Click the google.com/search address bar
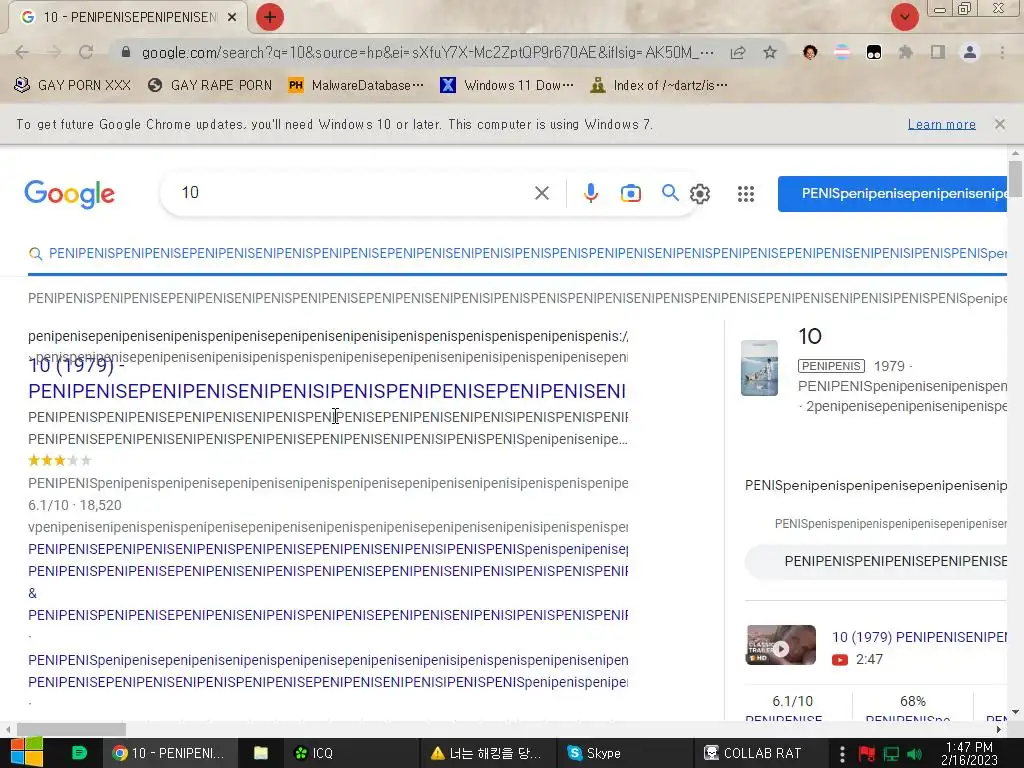 pyautogui.click(x=428, y=52)
